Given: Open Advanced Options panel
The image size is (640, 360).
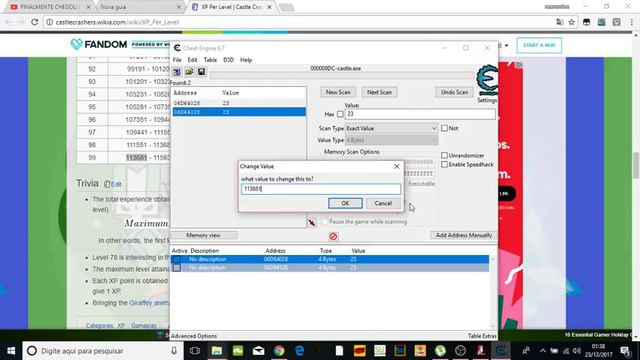Looking at the screenshot, I should (194, 336).
